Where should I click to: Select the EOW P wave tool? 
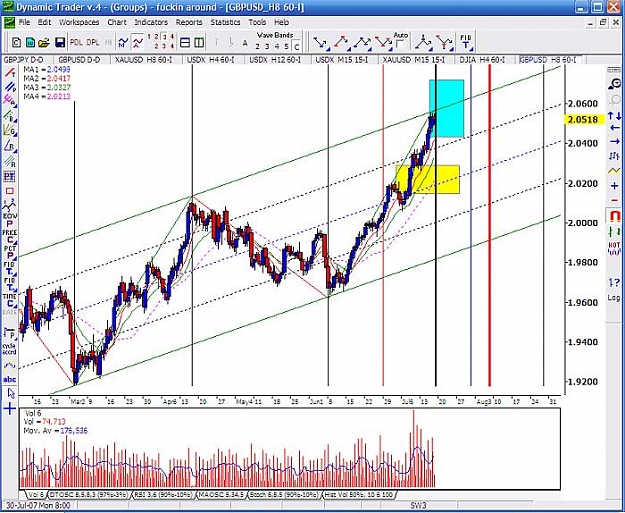point(10,220)
